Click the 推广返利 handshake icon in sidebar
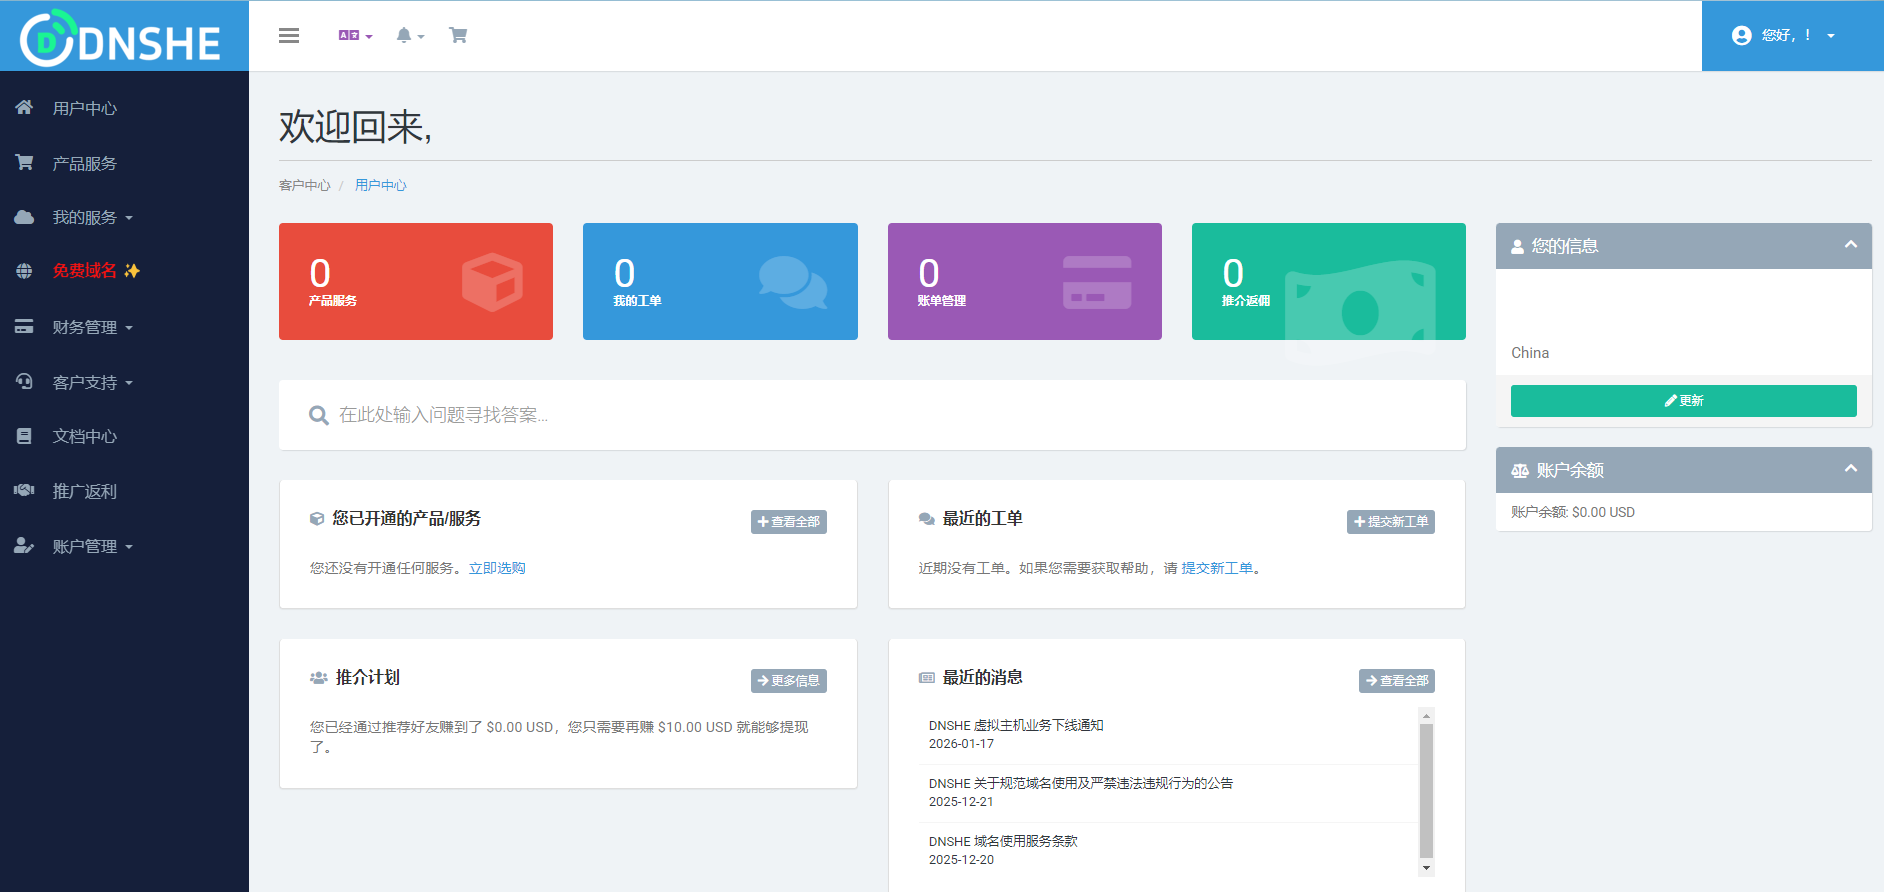This screenshot has width=1884, height=892. coord(24,490)
